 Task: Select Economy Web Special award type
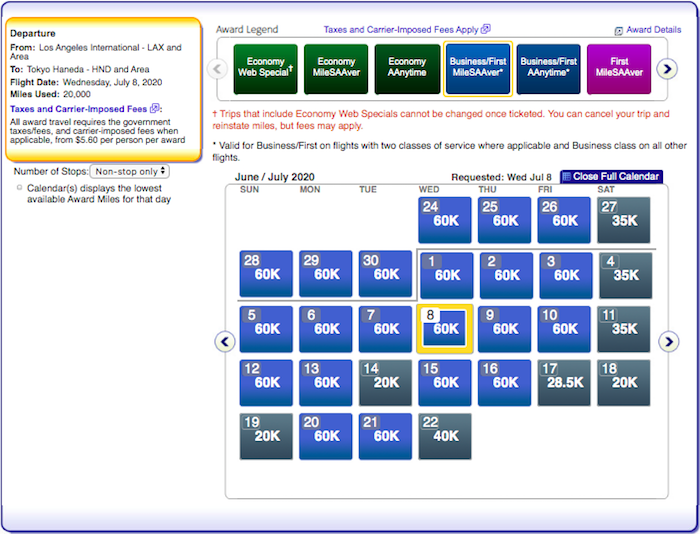point(265,69)
